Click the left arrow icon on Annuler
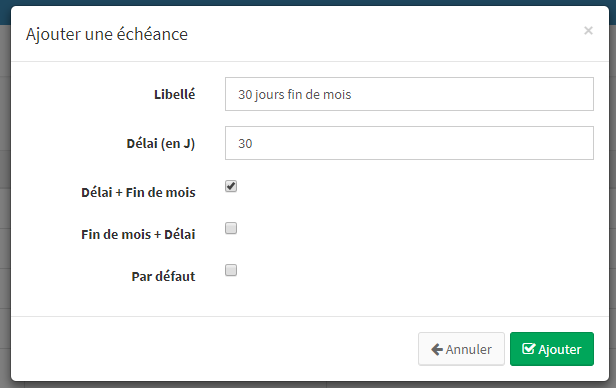 coord(437,349)
